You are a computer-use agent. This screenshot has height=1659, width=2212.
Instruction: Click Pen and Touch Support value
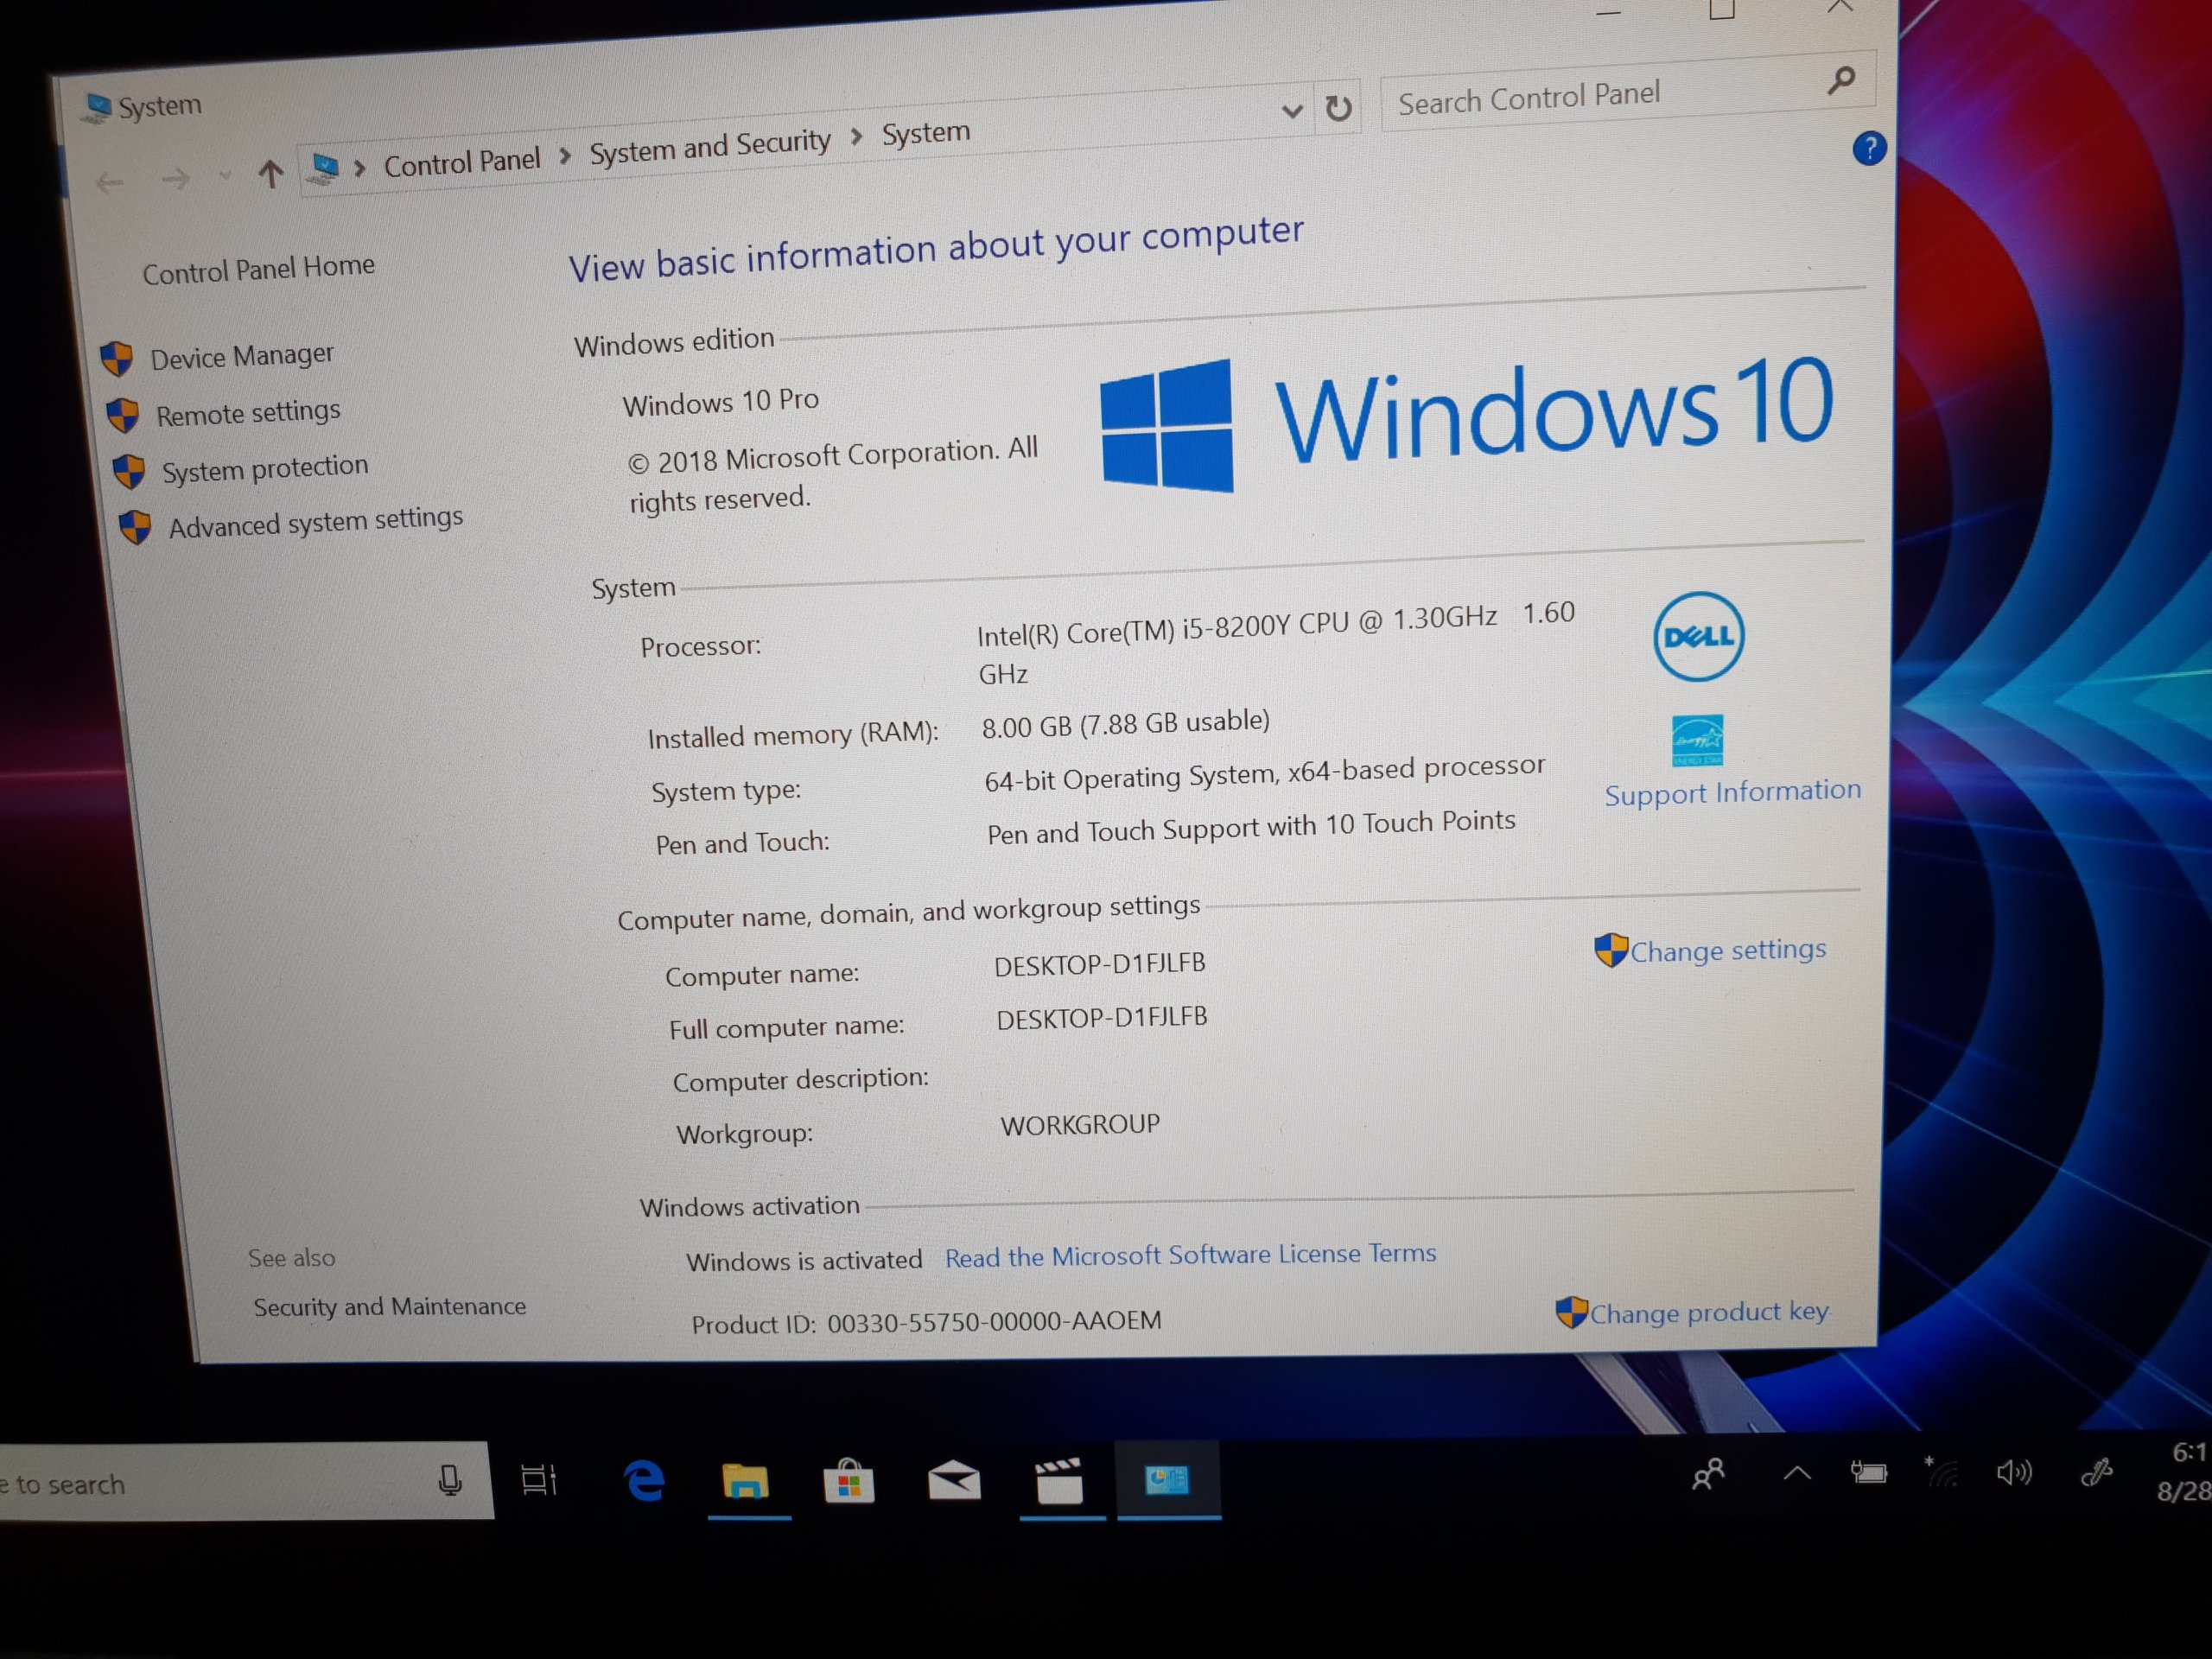click(x=1251, y=827)
